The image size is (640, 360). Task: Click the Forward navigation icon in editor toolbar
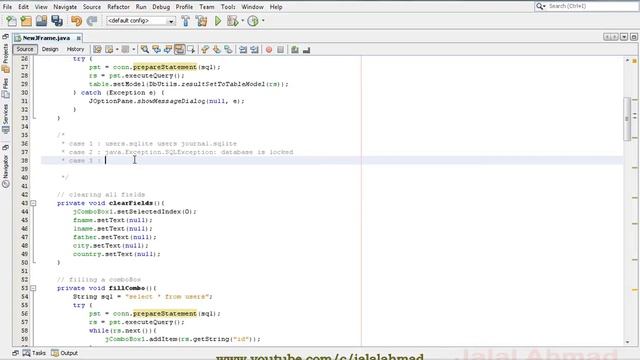click(x=125, y=49)
